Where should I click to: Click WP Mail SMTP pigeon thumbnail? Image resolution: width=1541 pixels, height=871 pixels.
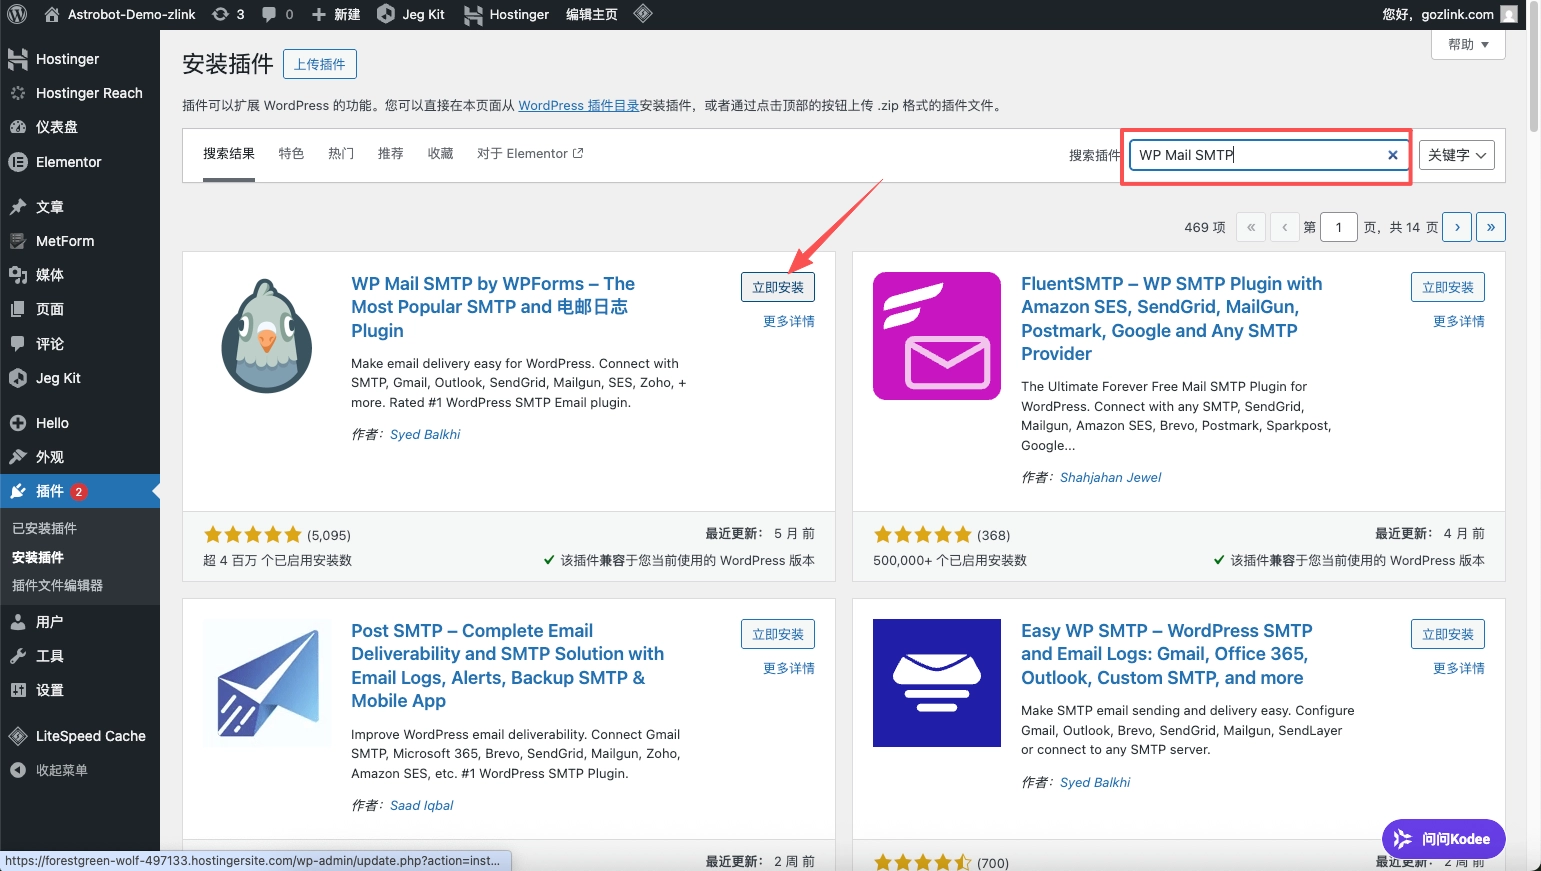(267, 336)
